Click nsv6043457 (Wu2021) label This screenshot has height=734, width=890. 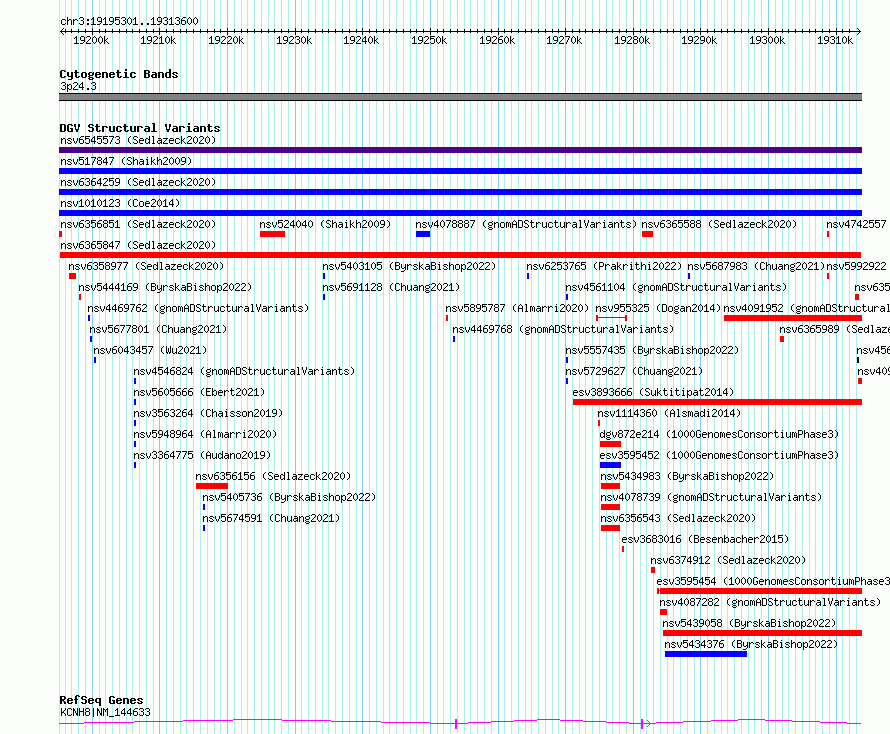click(x=150, y=350)
